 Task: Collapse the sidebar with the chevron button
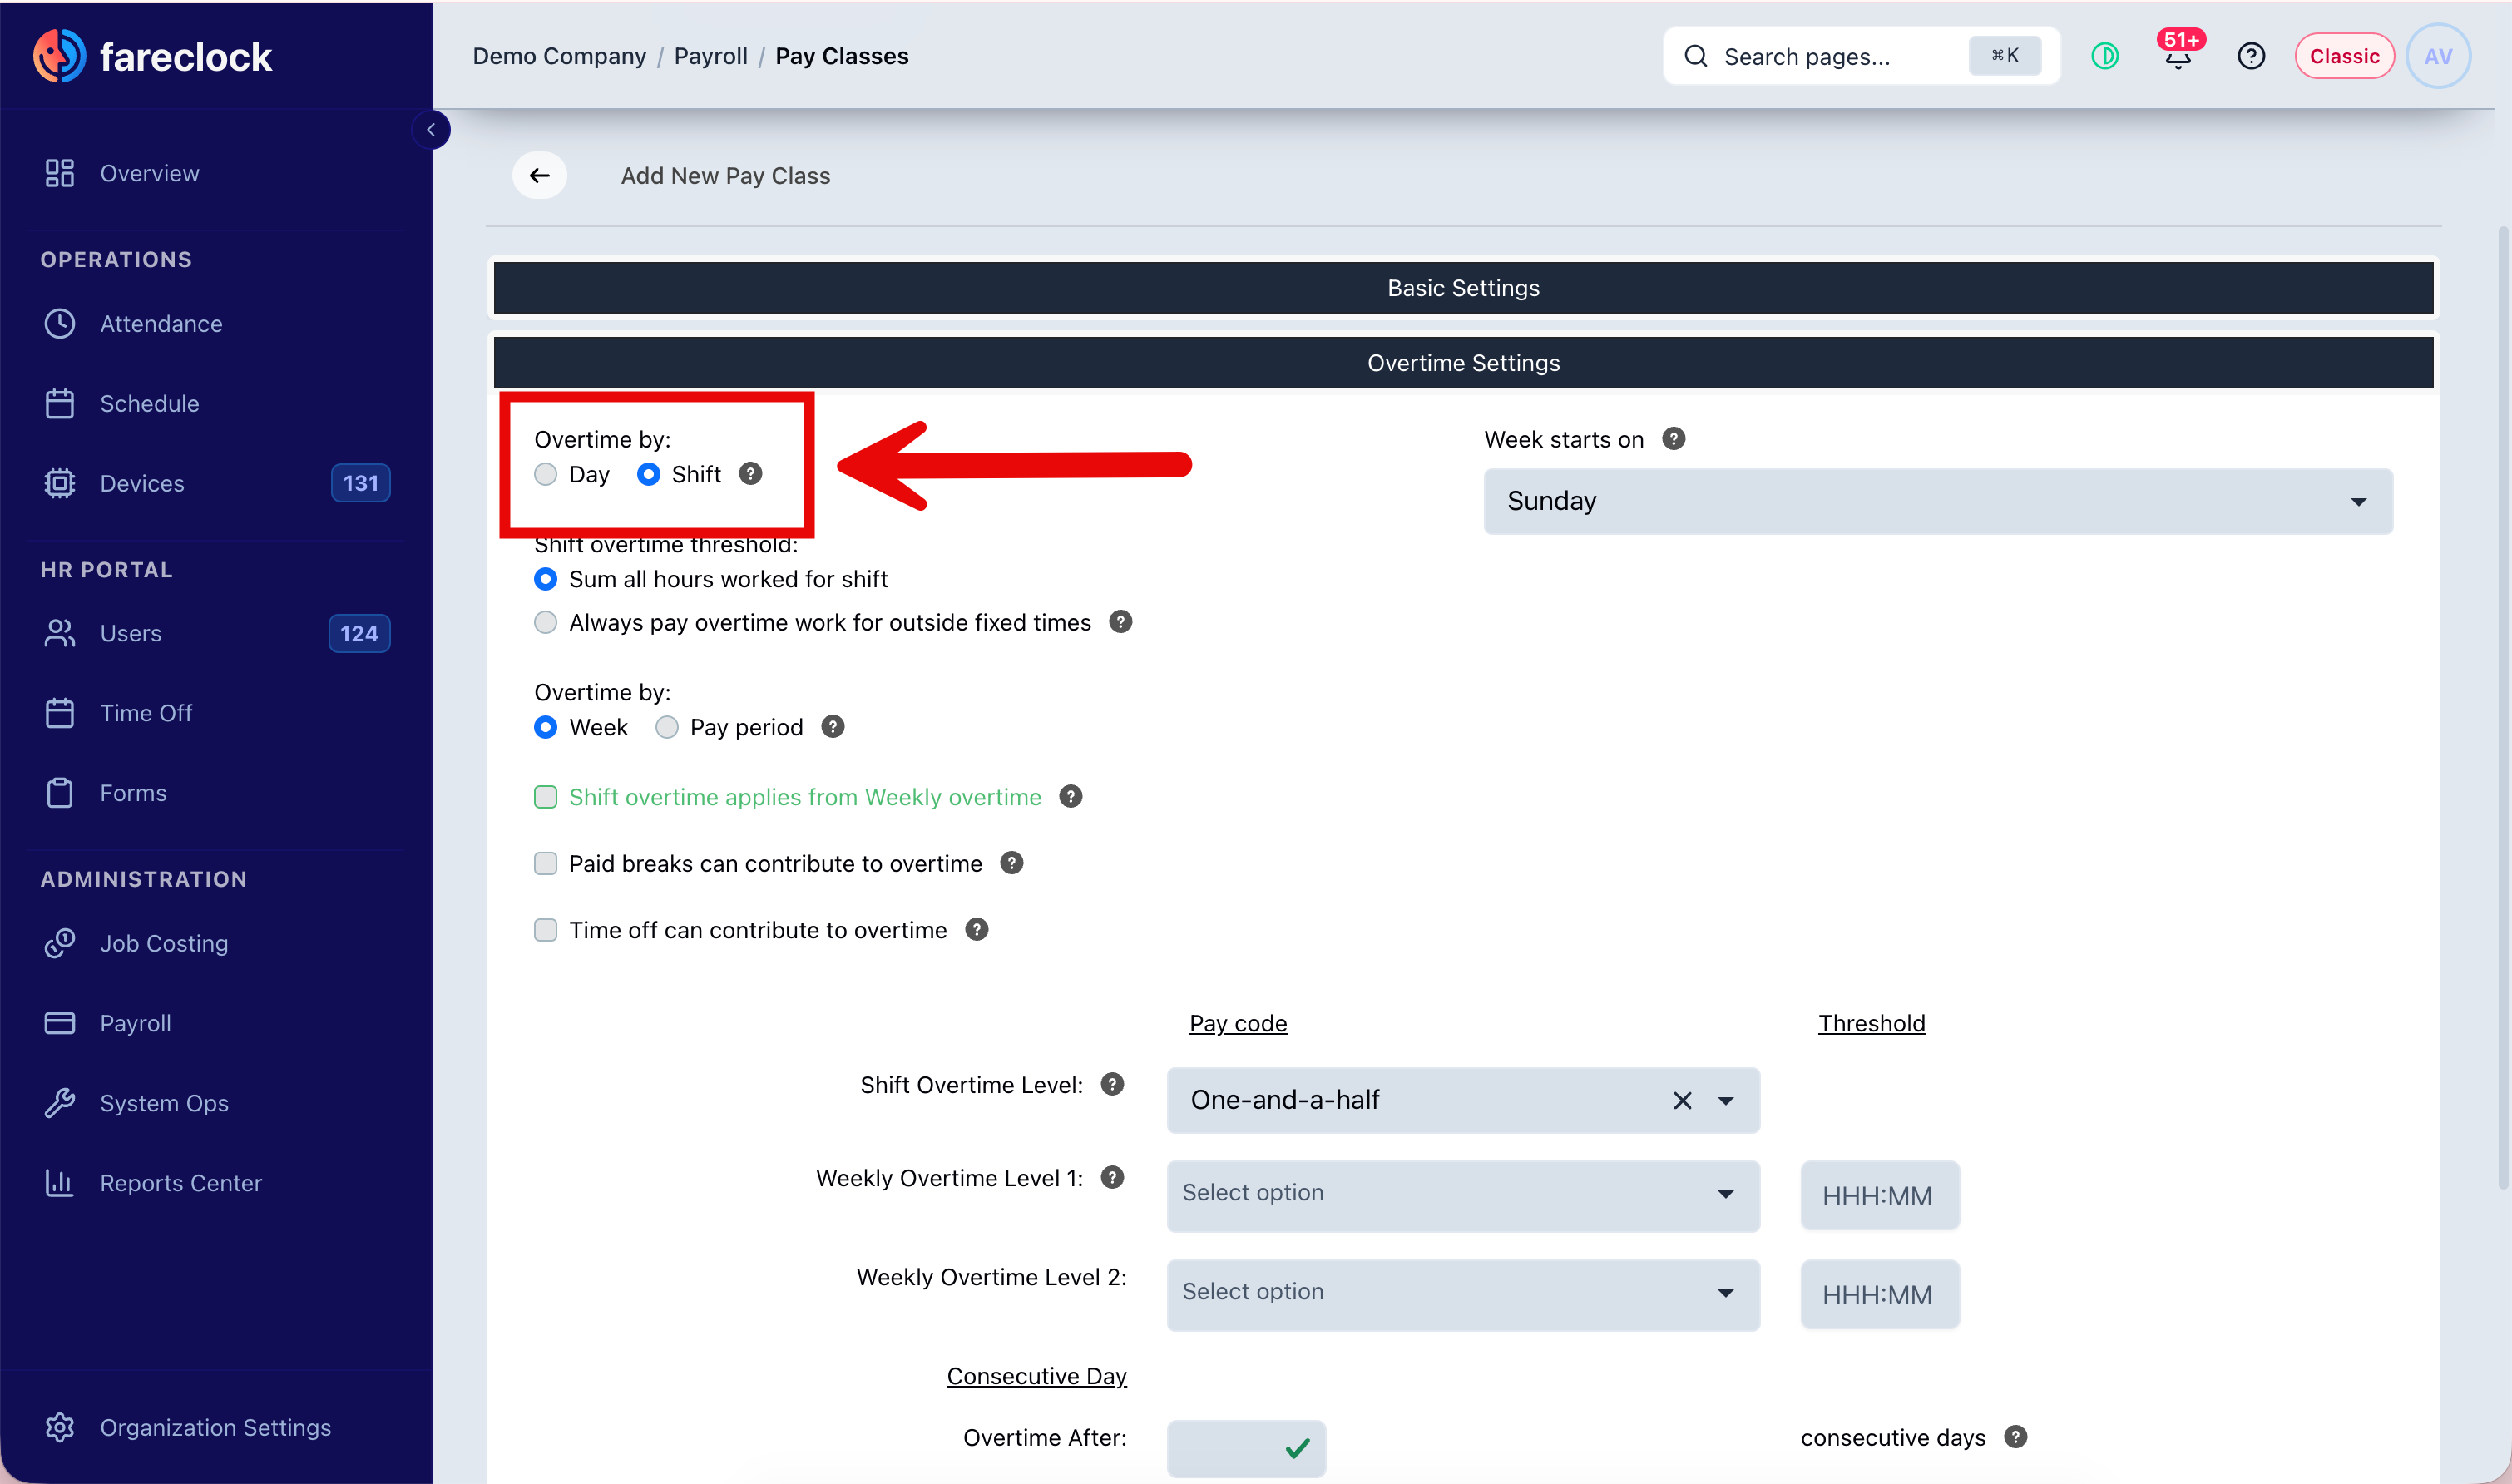[x=431, y=130]
